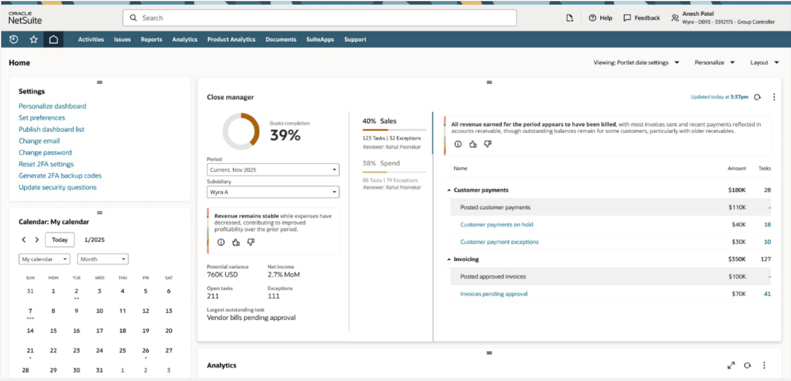Viewport: 791px width, 381px height.
Task: Open the recent records history icon
Action: click(x=14, y=39)
